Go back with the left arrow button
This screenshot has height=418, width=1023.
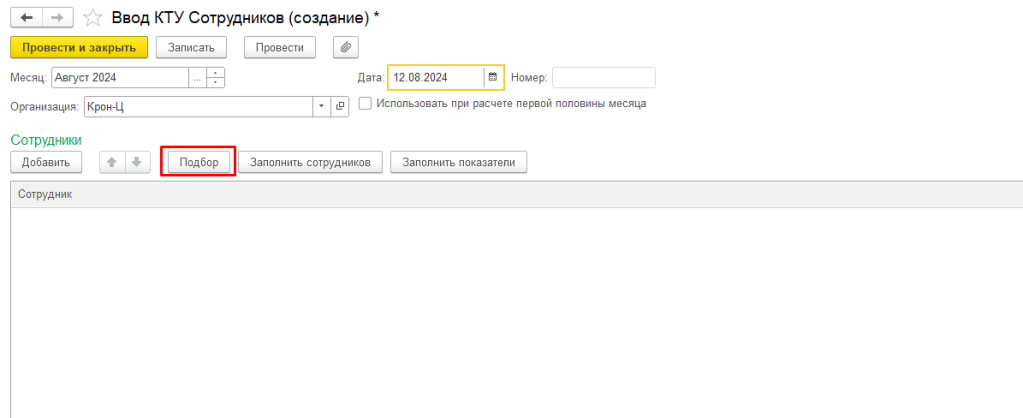click(27, 18)
